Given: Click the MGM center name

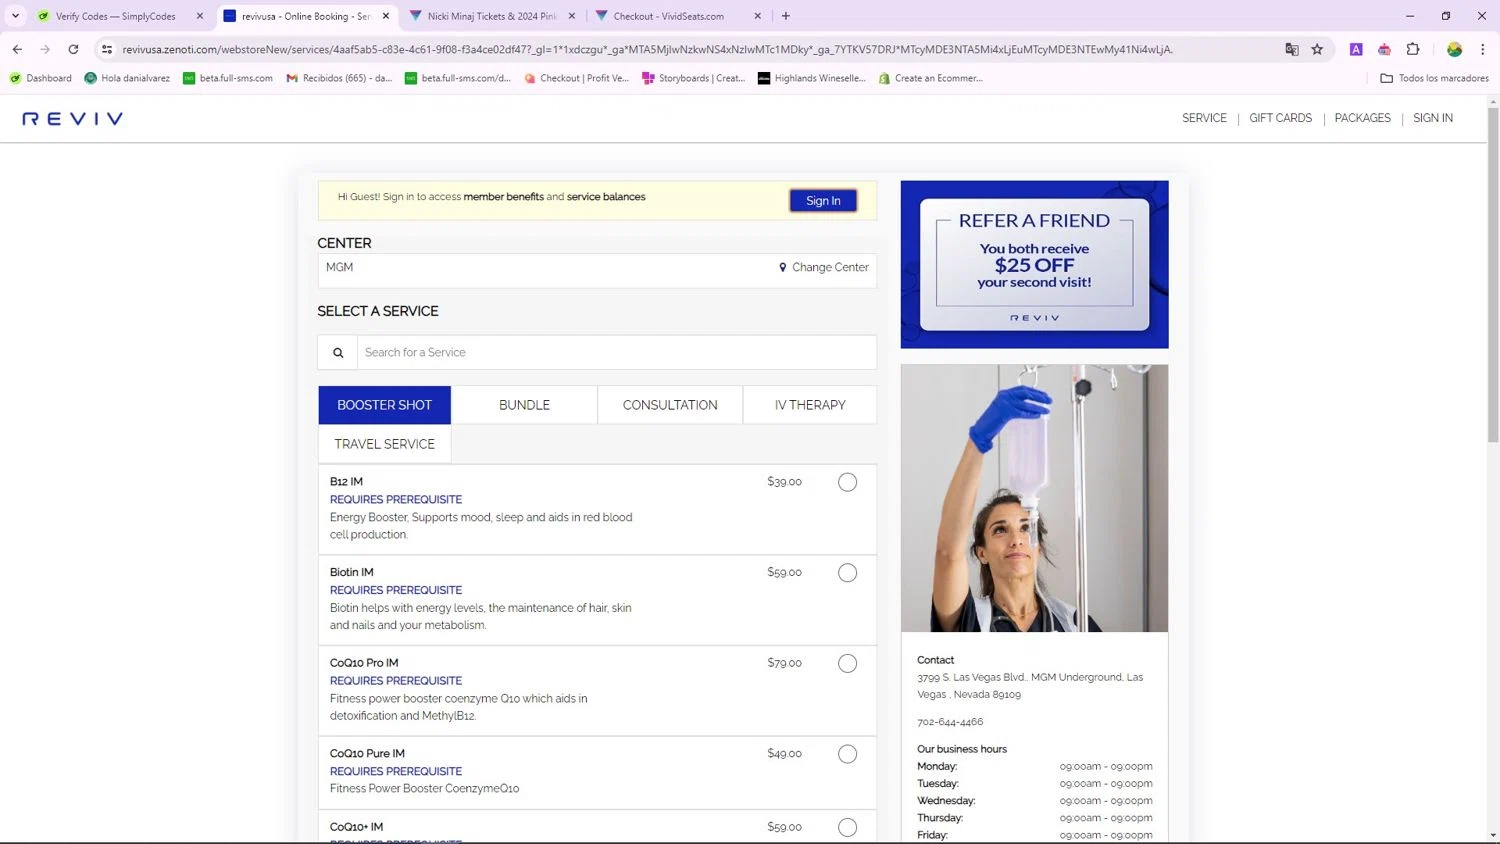Looking at the screenshot, I should point(339,267).
